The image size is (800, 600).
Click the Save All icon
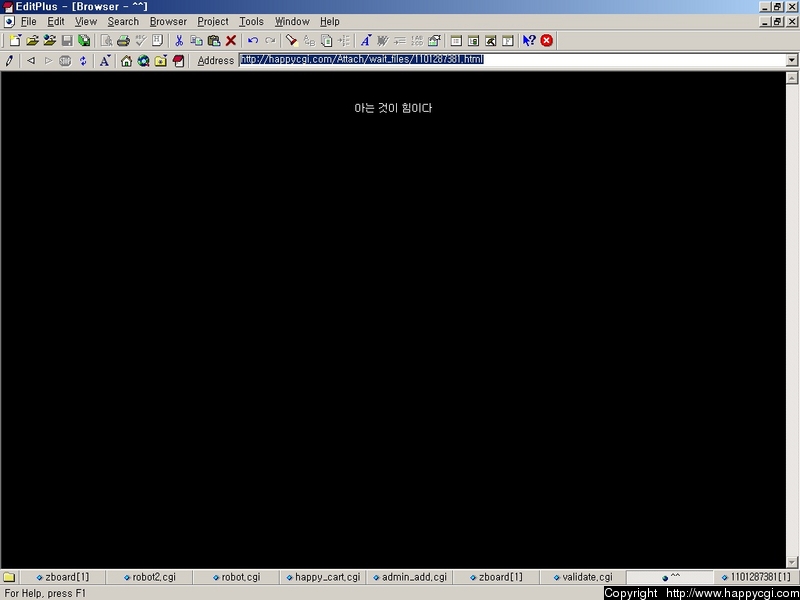click(84, 40)
